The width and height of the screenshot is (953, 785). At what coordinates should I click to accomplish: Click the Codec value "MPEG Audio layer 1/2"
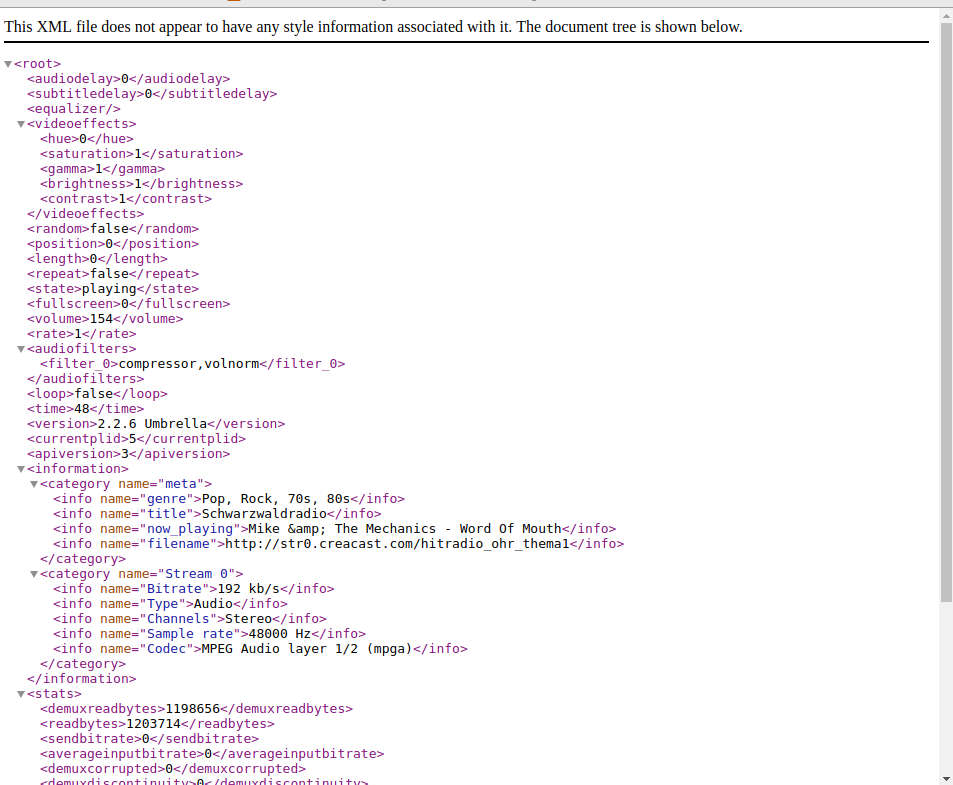click(x=306, y=649)
